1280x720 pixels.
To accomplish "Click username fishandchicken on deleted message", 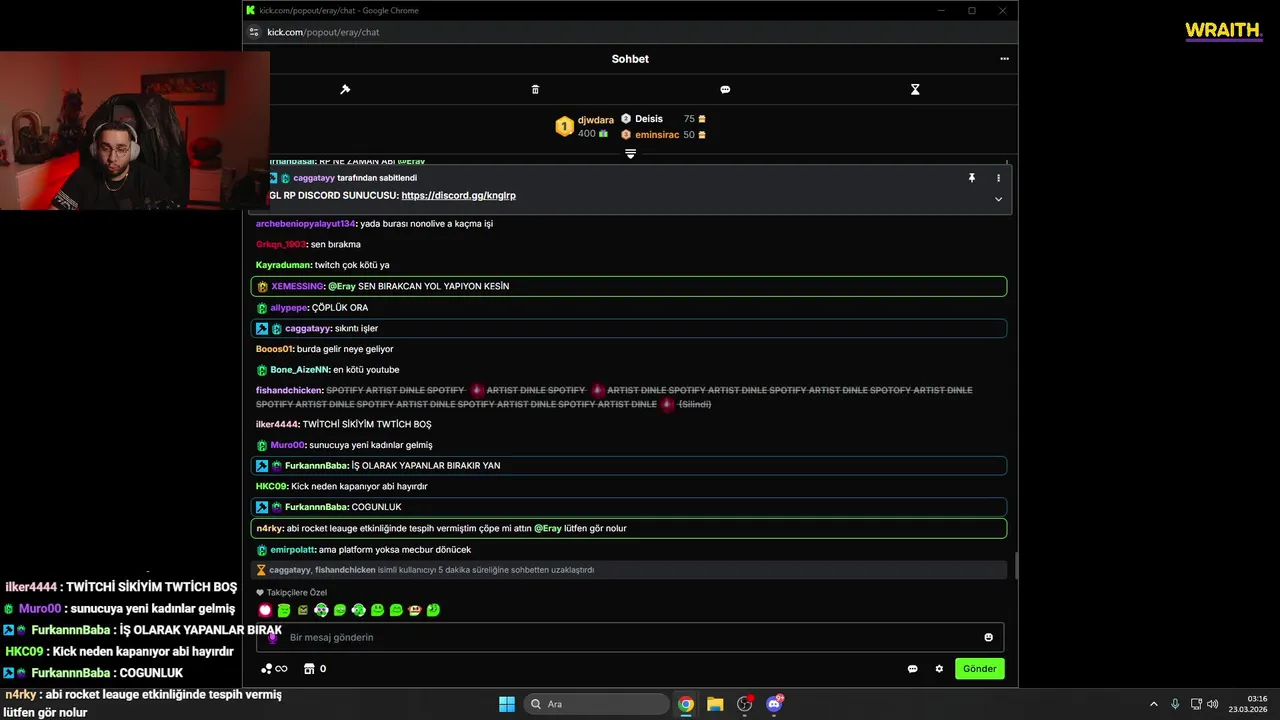I will [289, 390].
